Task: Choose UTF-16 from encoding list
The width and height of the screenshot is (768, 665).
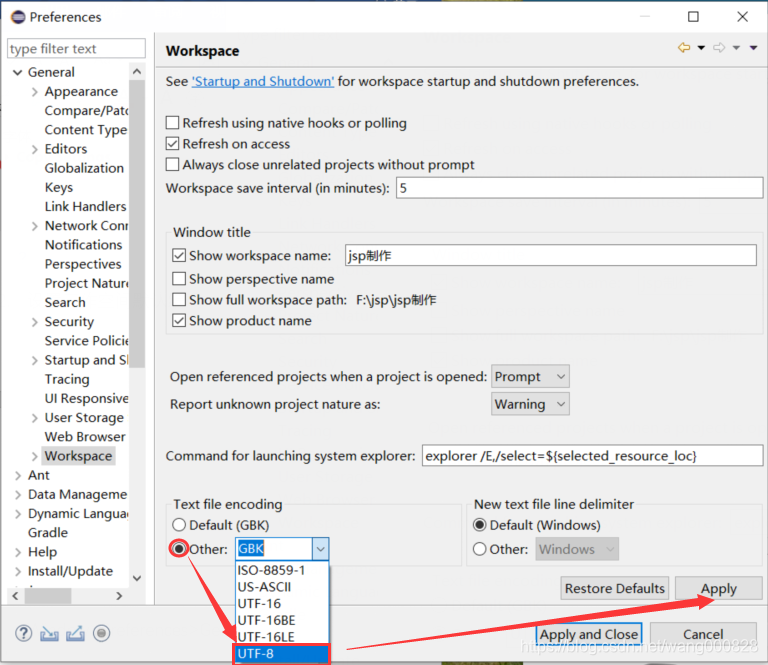Action: click(282, 603)
